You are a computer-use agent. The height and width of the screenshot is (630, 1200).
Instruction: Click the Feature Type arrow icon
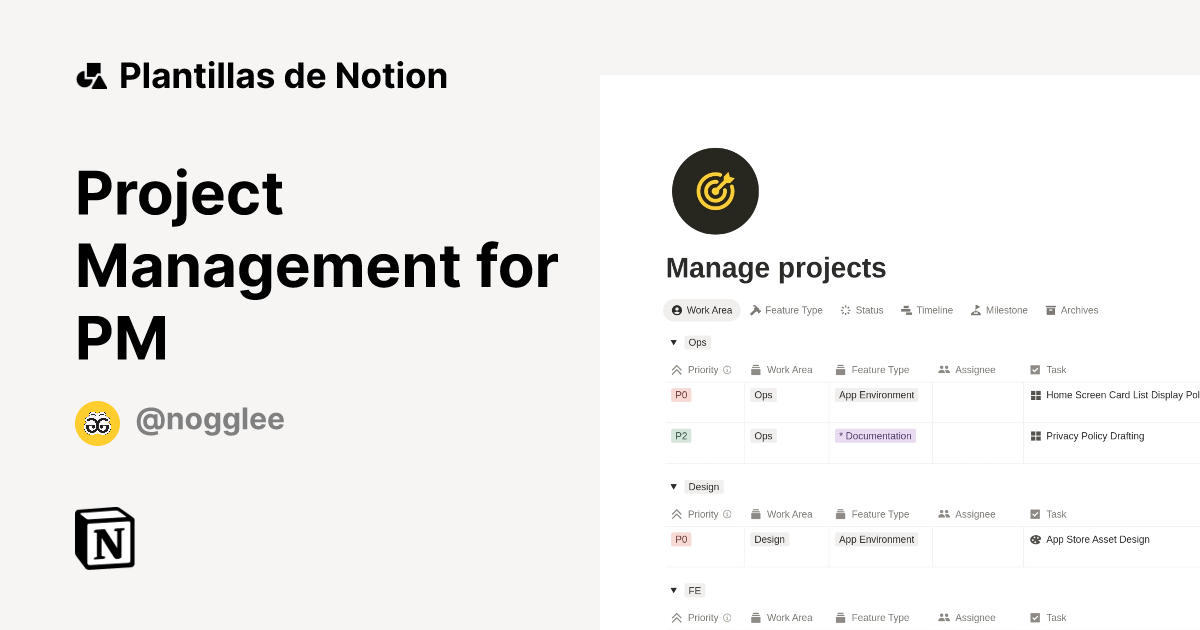click(x=756, y=310)
